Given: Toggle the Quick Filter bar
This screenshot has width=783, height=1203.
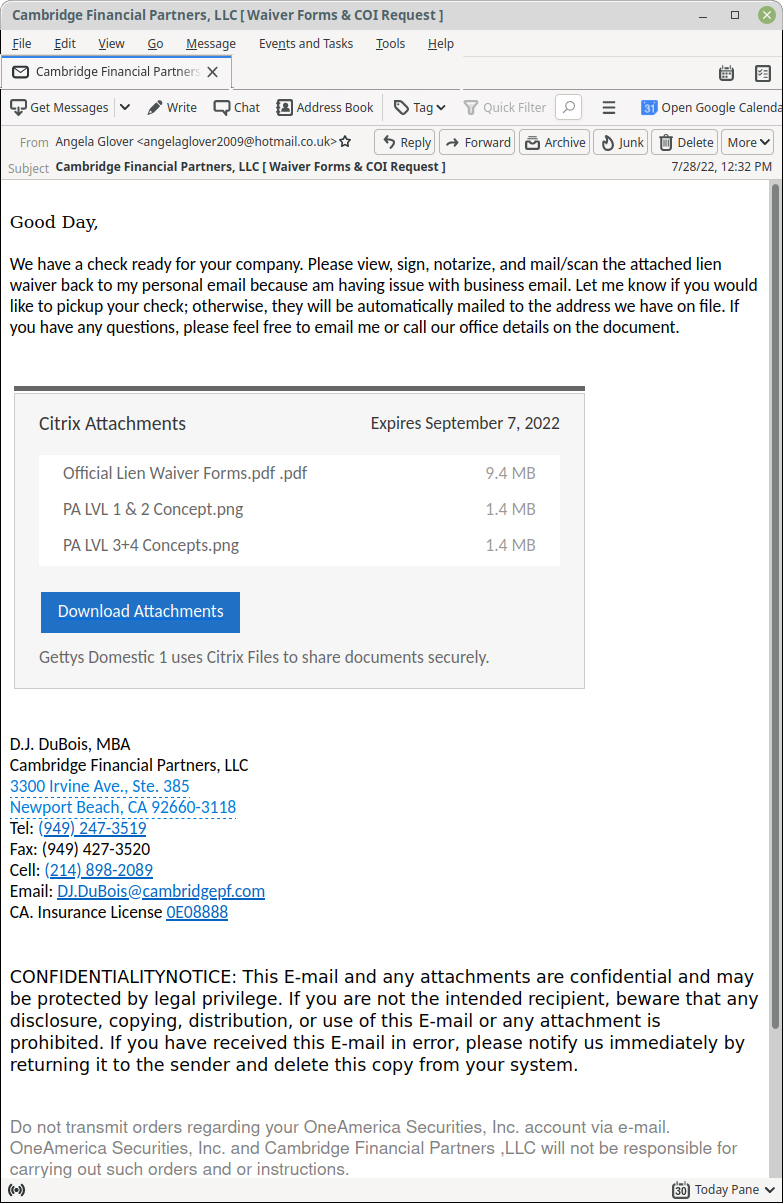Looking at the screenshot, I should click(505, 107).
